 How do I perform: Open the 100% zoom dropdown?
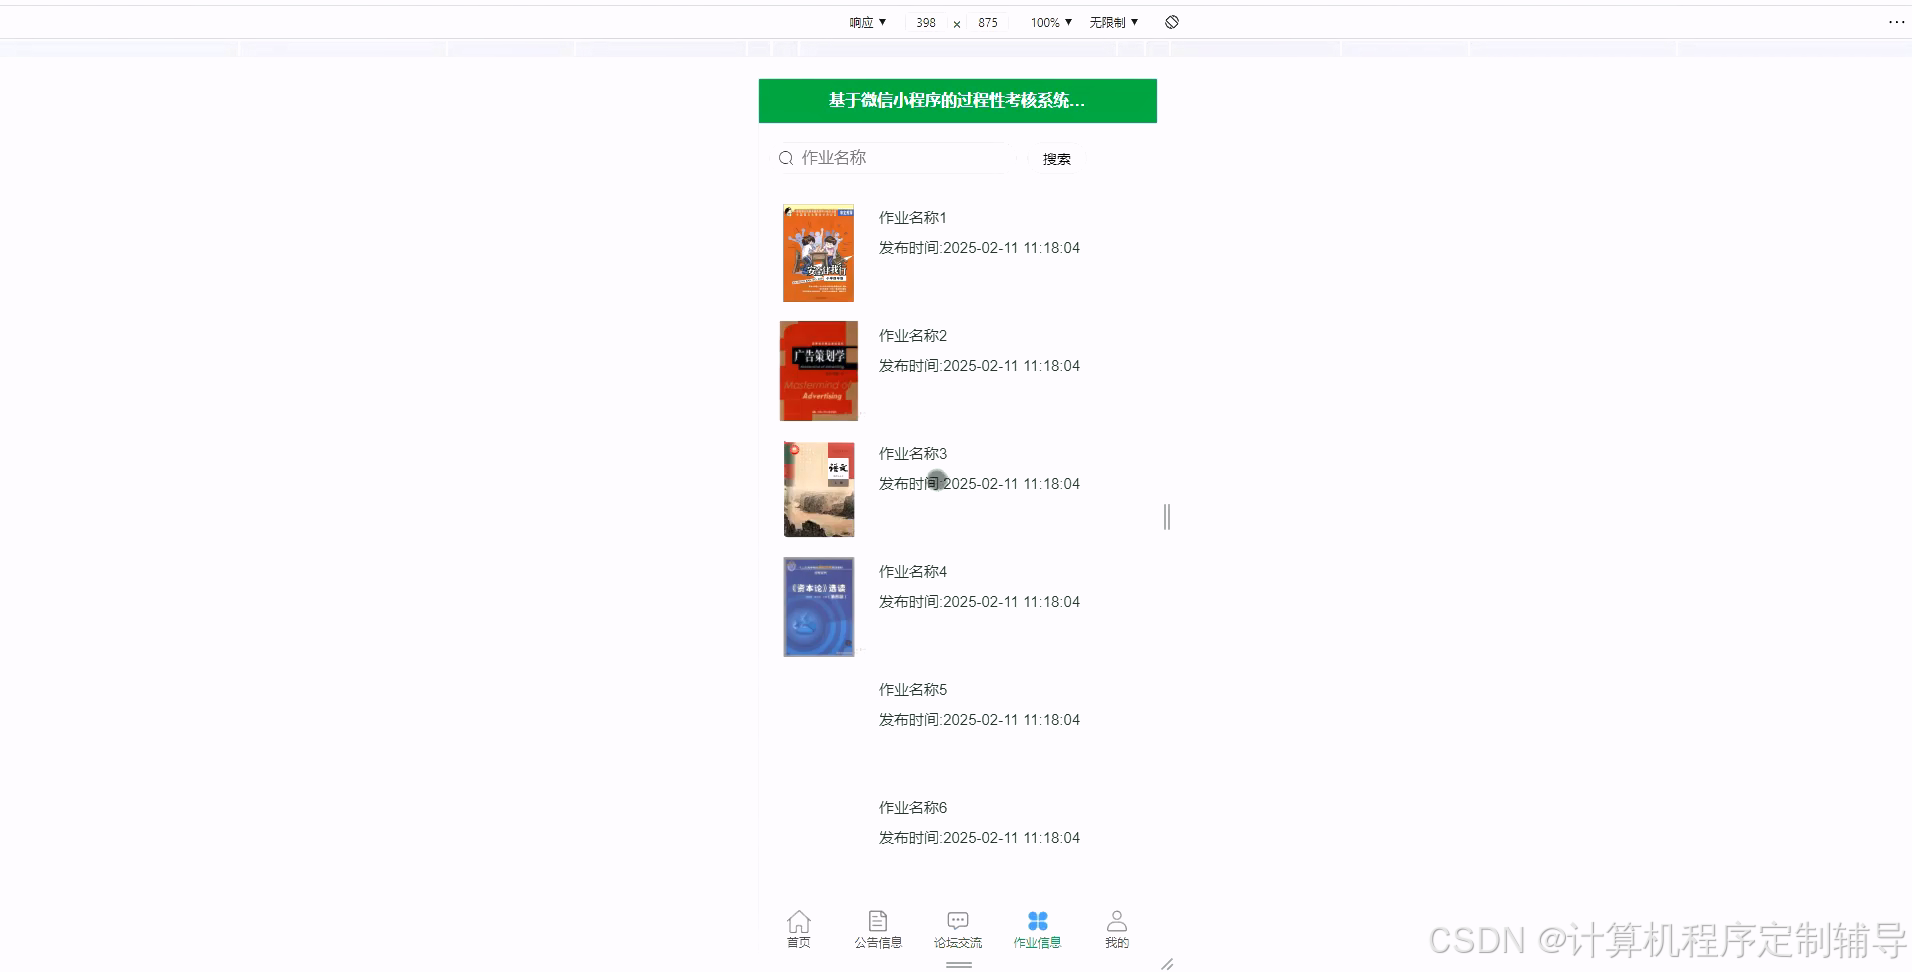click(x=1049, y=21)
